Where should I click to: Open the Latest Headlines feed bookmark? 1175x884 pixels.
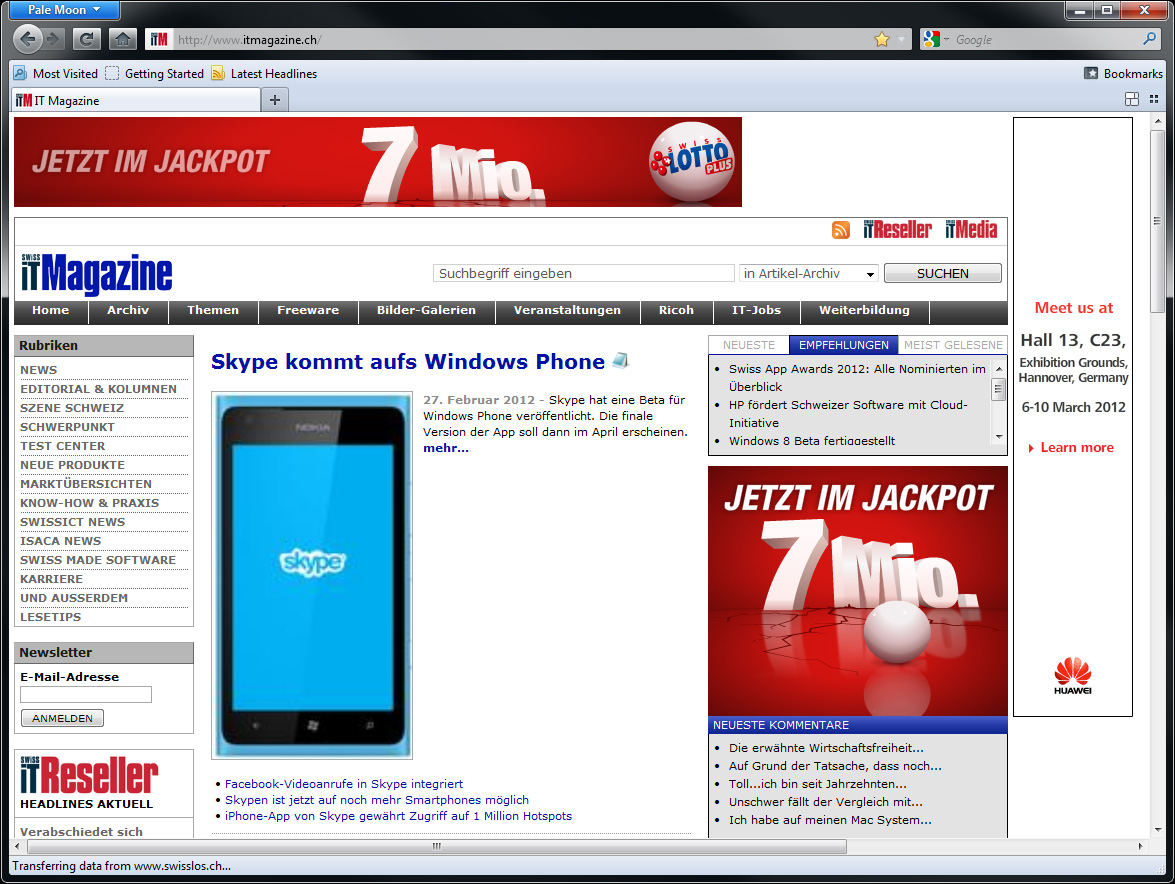(x=265, y=73)
